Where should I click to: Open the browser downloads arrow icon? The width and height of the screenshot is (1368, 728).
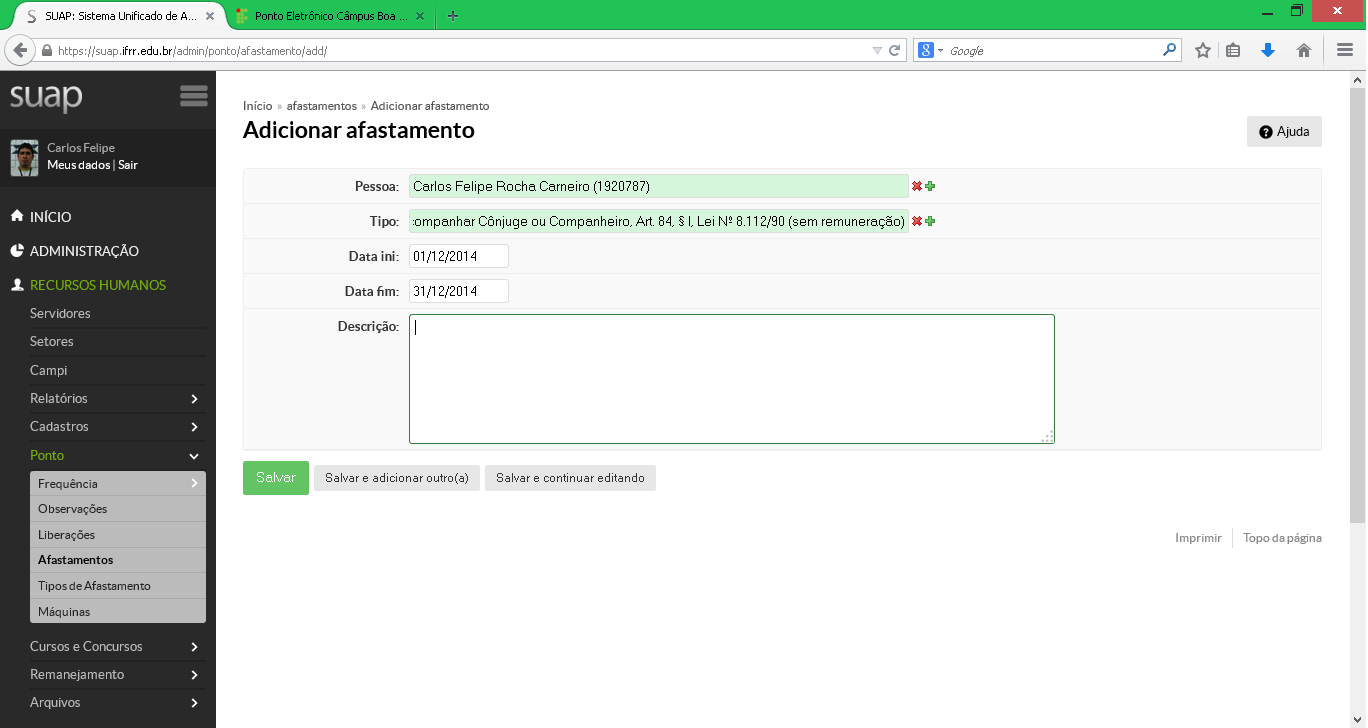click(x=1268, y=50)
